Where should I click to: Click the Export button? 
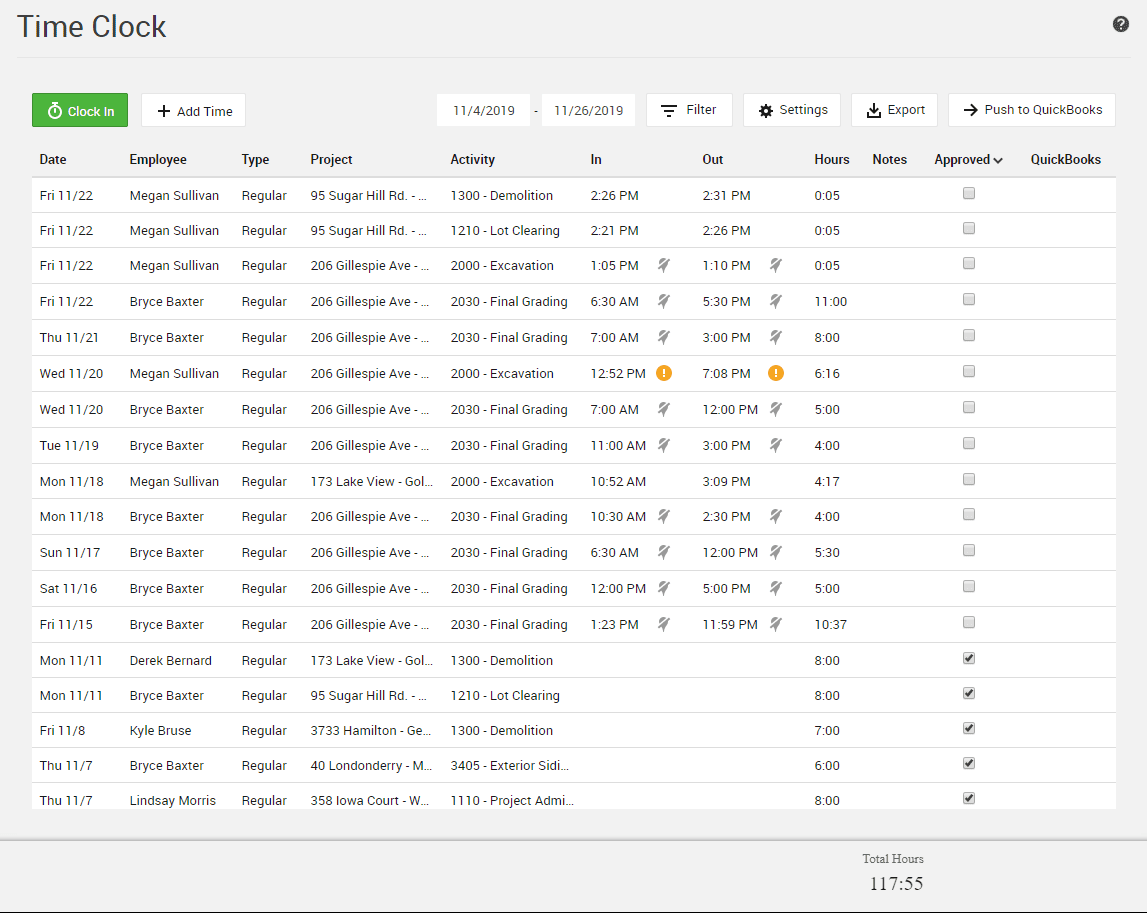(x=895, y=110)
